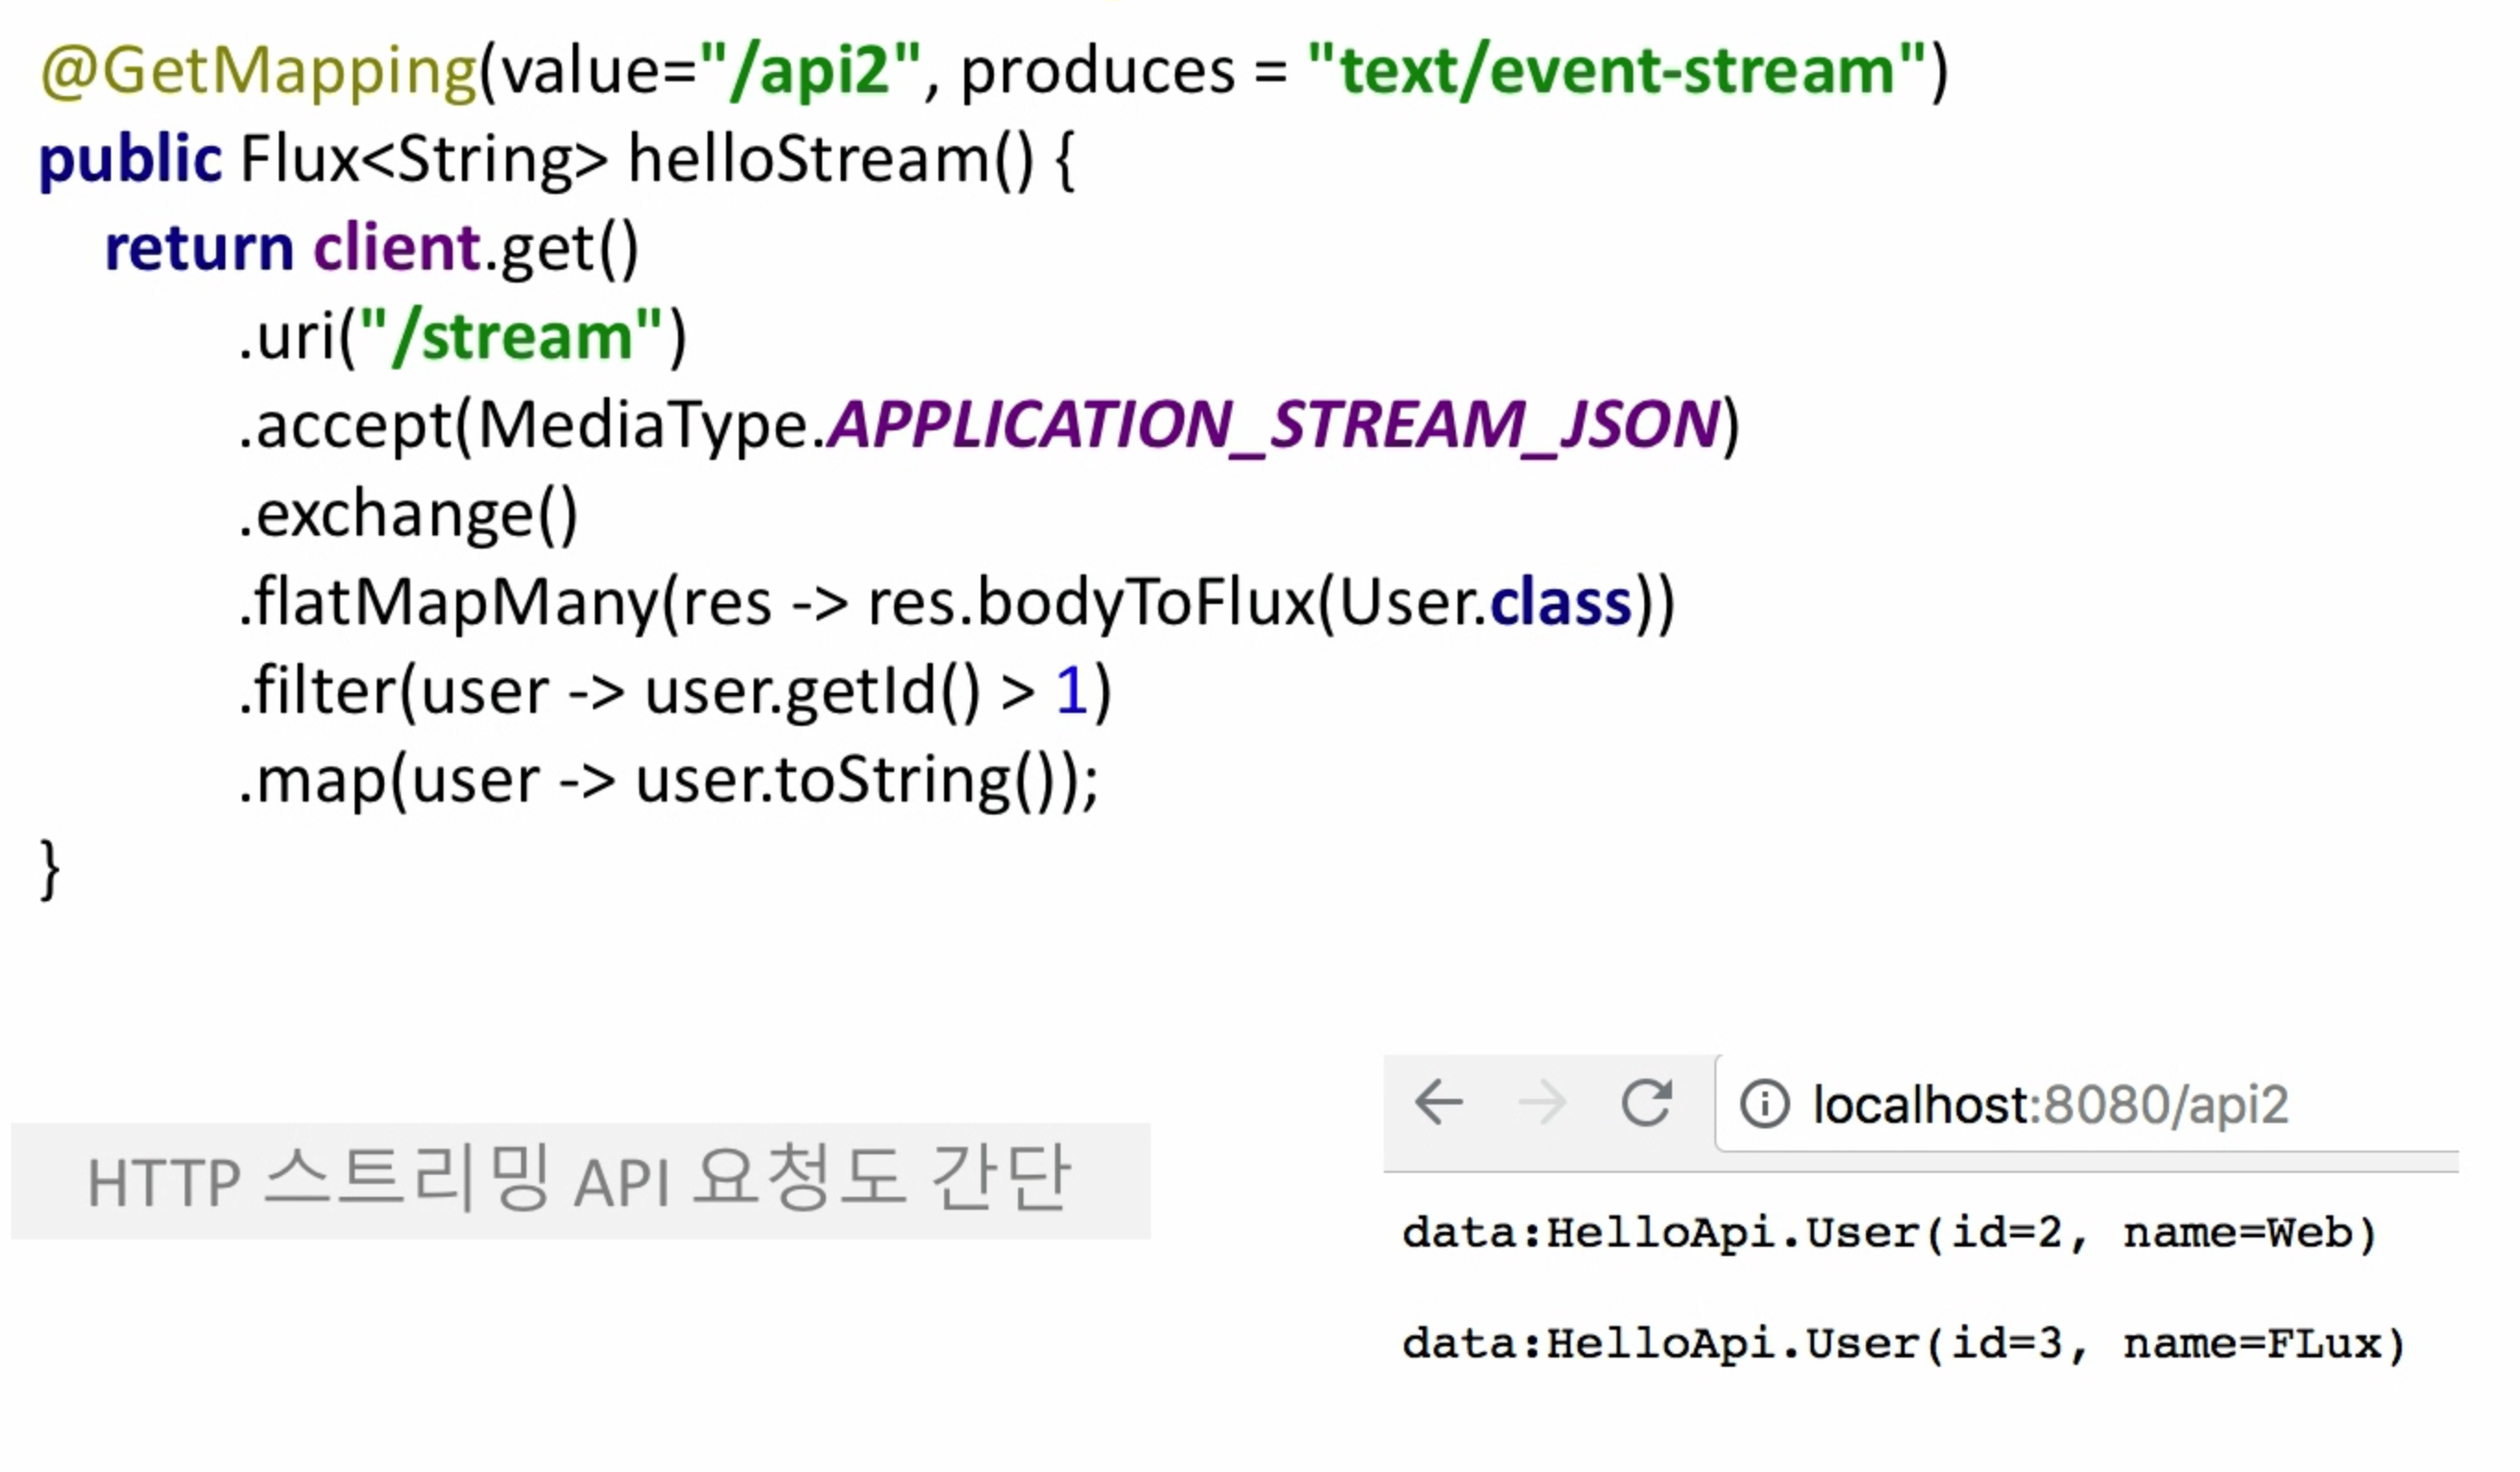Click the grayed forward arrow
The height and width of the screenshot is (1472, 2520).
click(1541, 1103)
